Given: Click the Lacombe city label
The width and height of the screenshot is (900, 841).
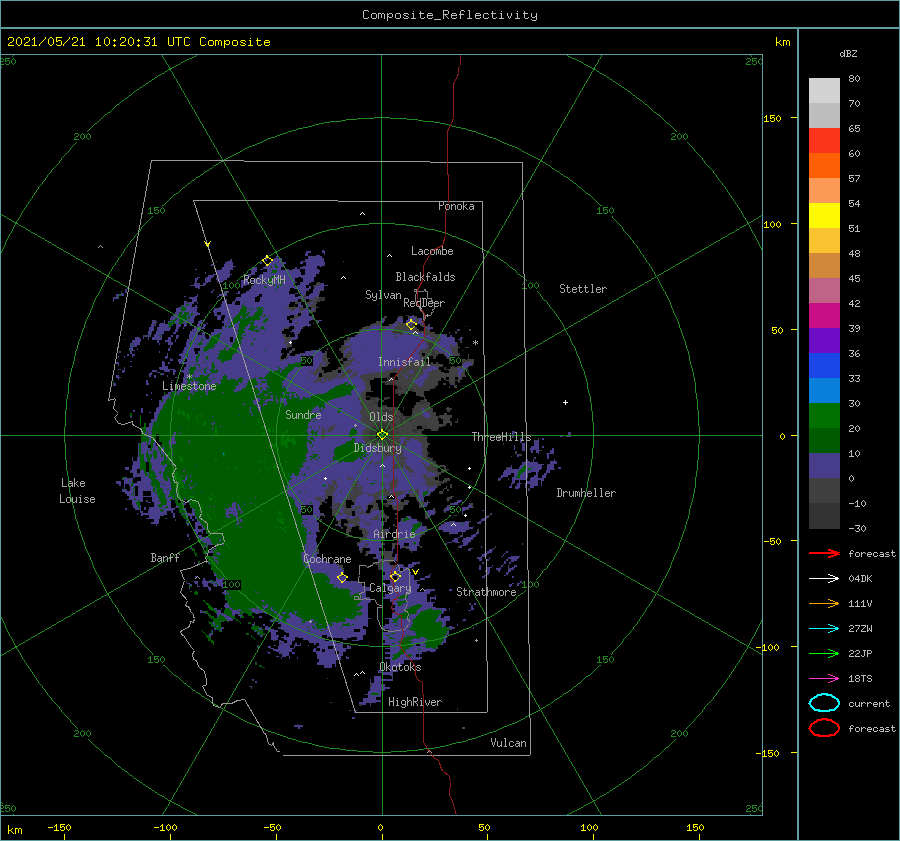Looking at the screenshot, I should click(x=432, y=251).
